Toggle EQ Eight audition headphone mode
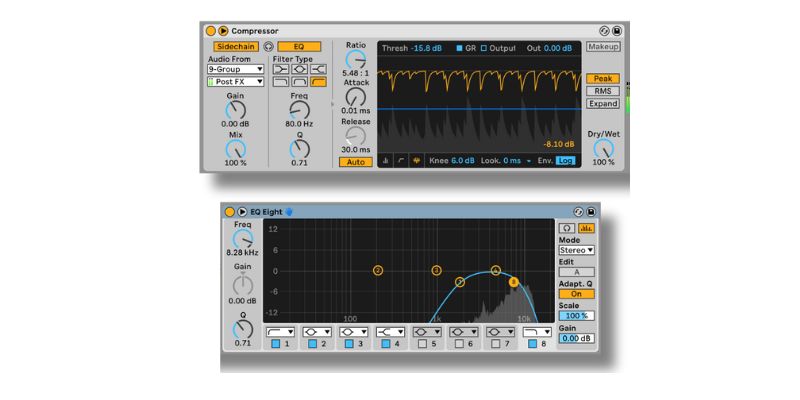The width and height of the screenshot is (800, 400). point(567,228)
